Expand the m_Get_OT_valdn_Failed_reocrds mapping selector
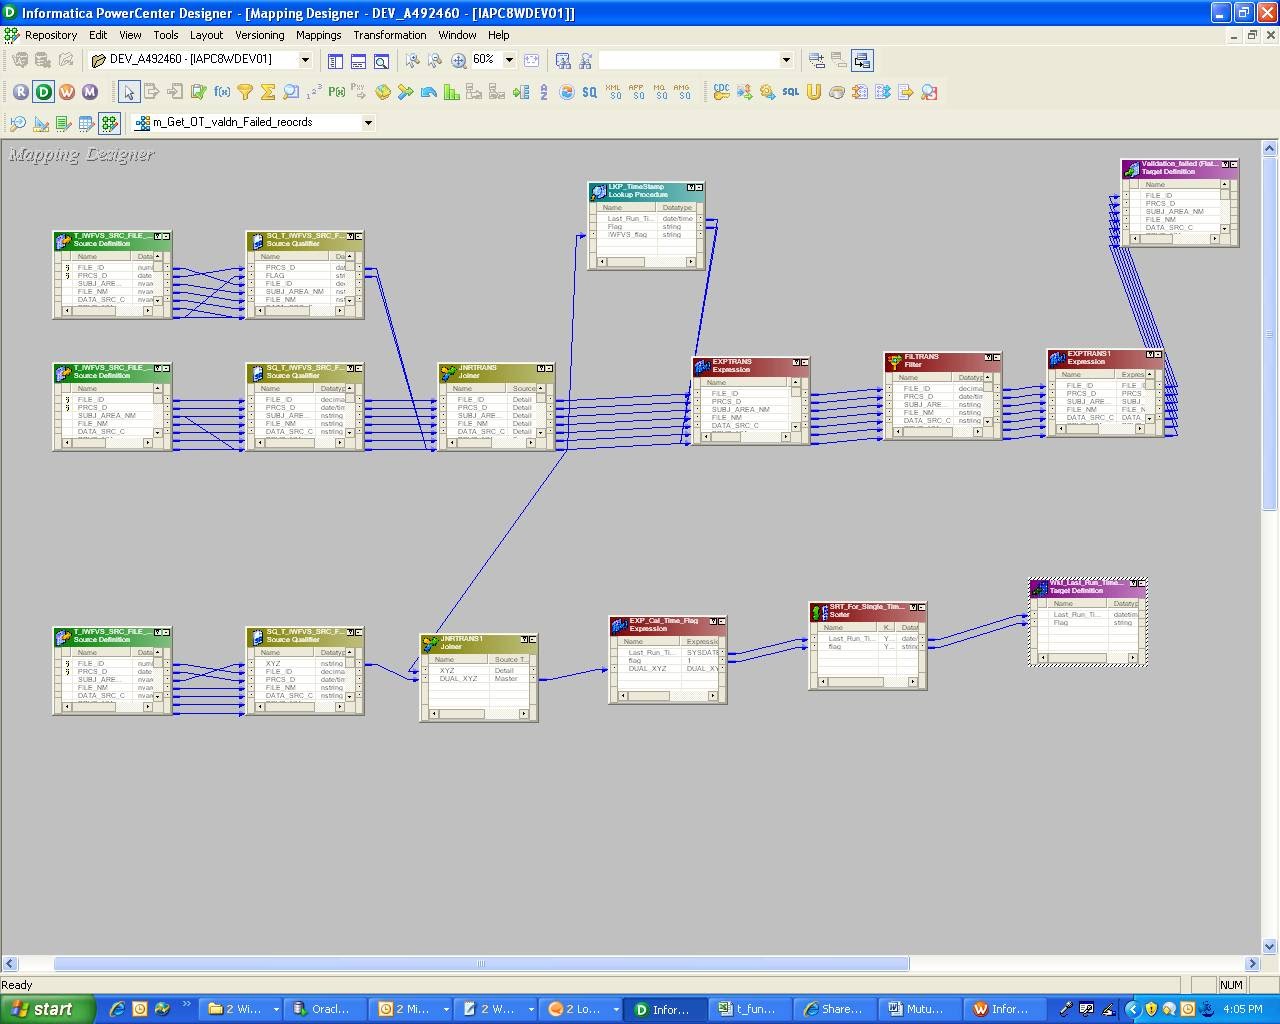Viewport: 1280px width, 1024px height. pos(369,122)
